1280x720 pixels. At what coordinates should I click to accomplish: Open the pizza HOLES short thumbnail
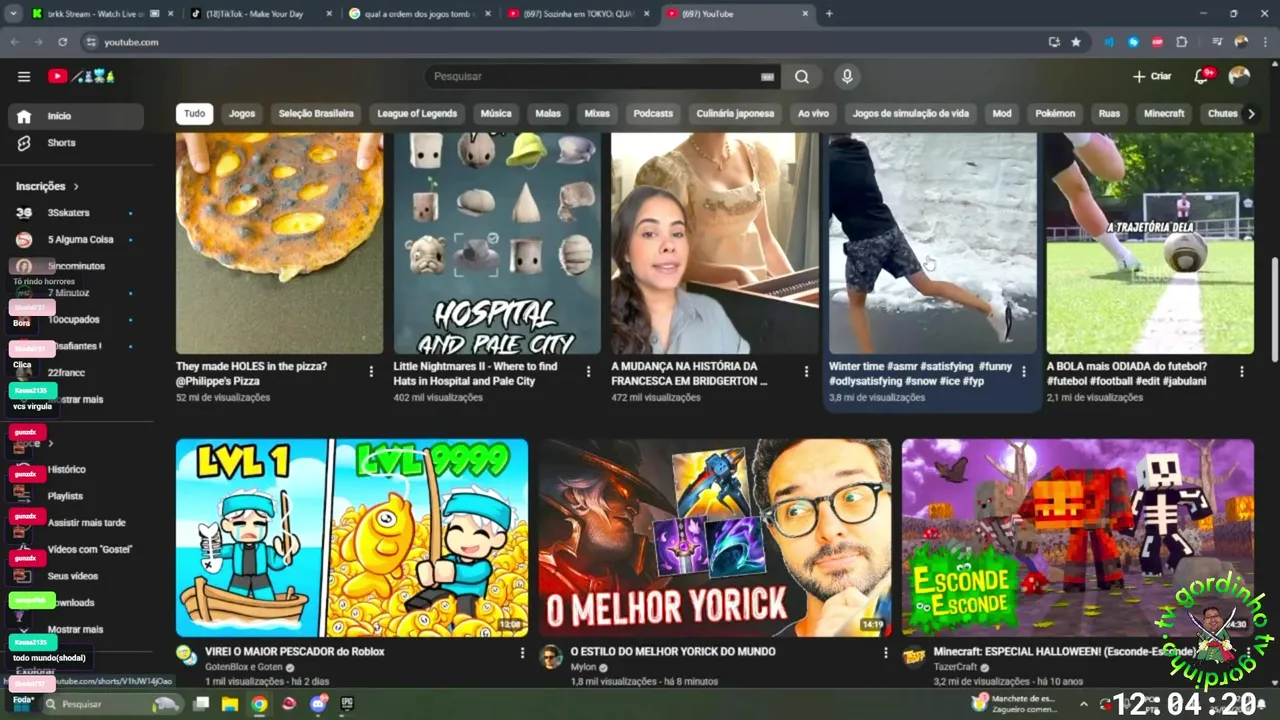coord(279,243)
